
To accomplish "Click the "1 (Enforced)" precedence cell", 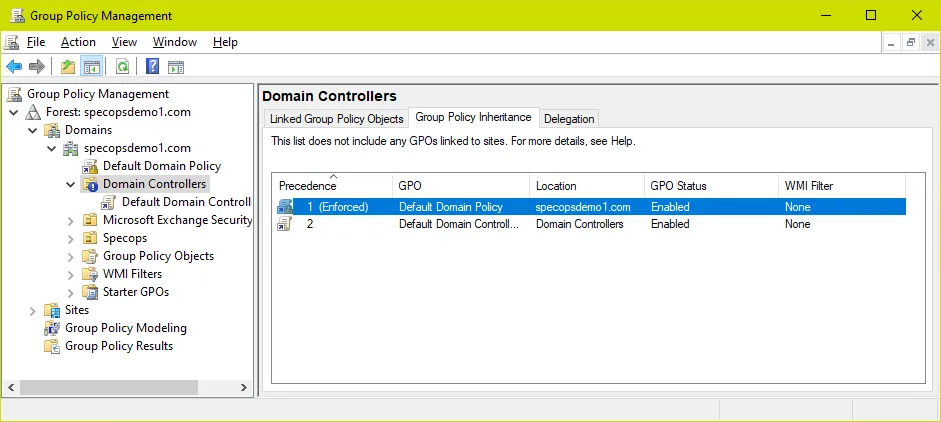I will pyautogui.click(x=337, y=207).
